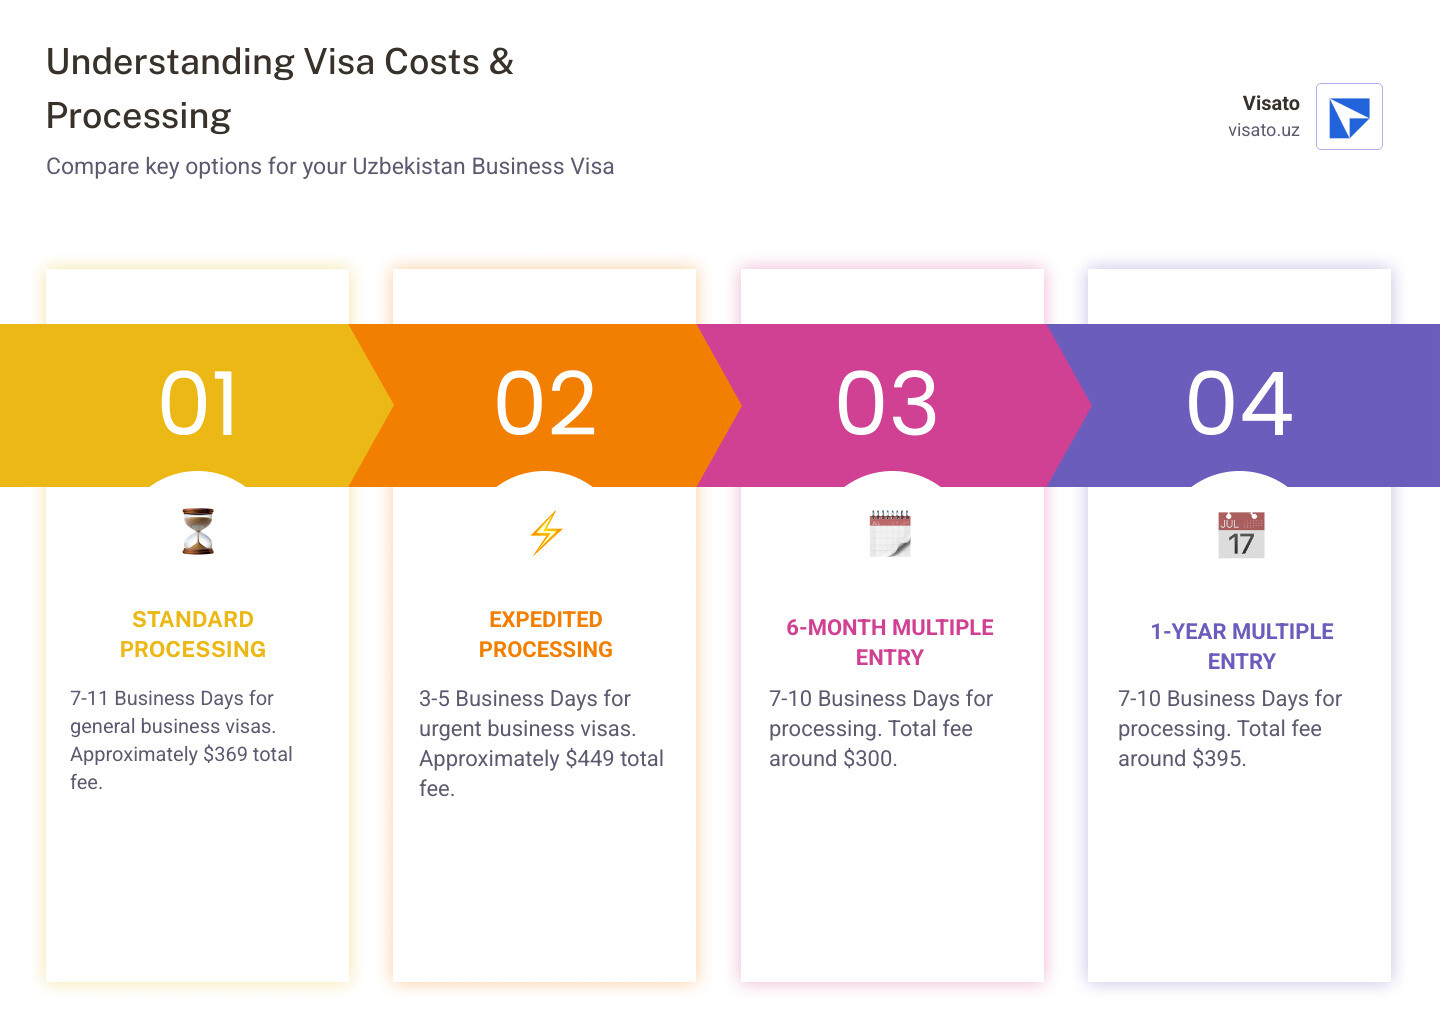Click the $300 six-month fee description

[880, 728]
